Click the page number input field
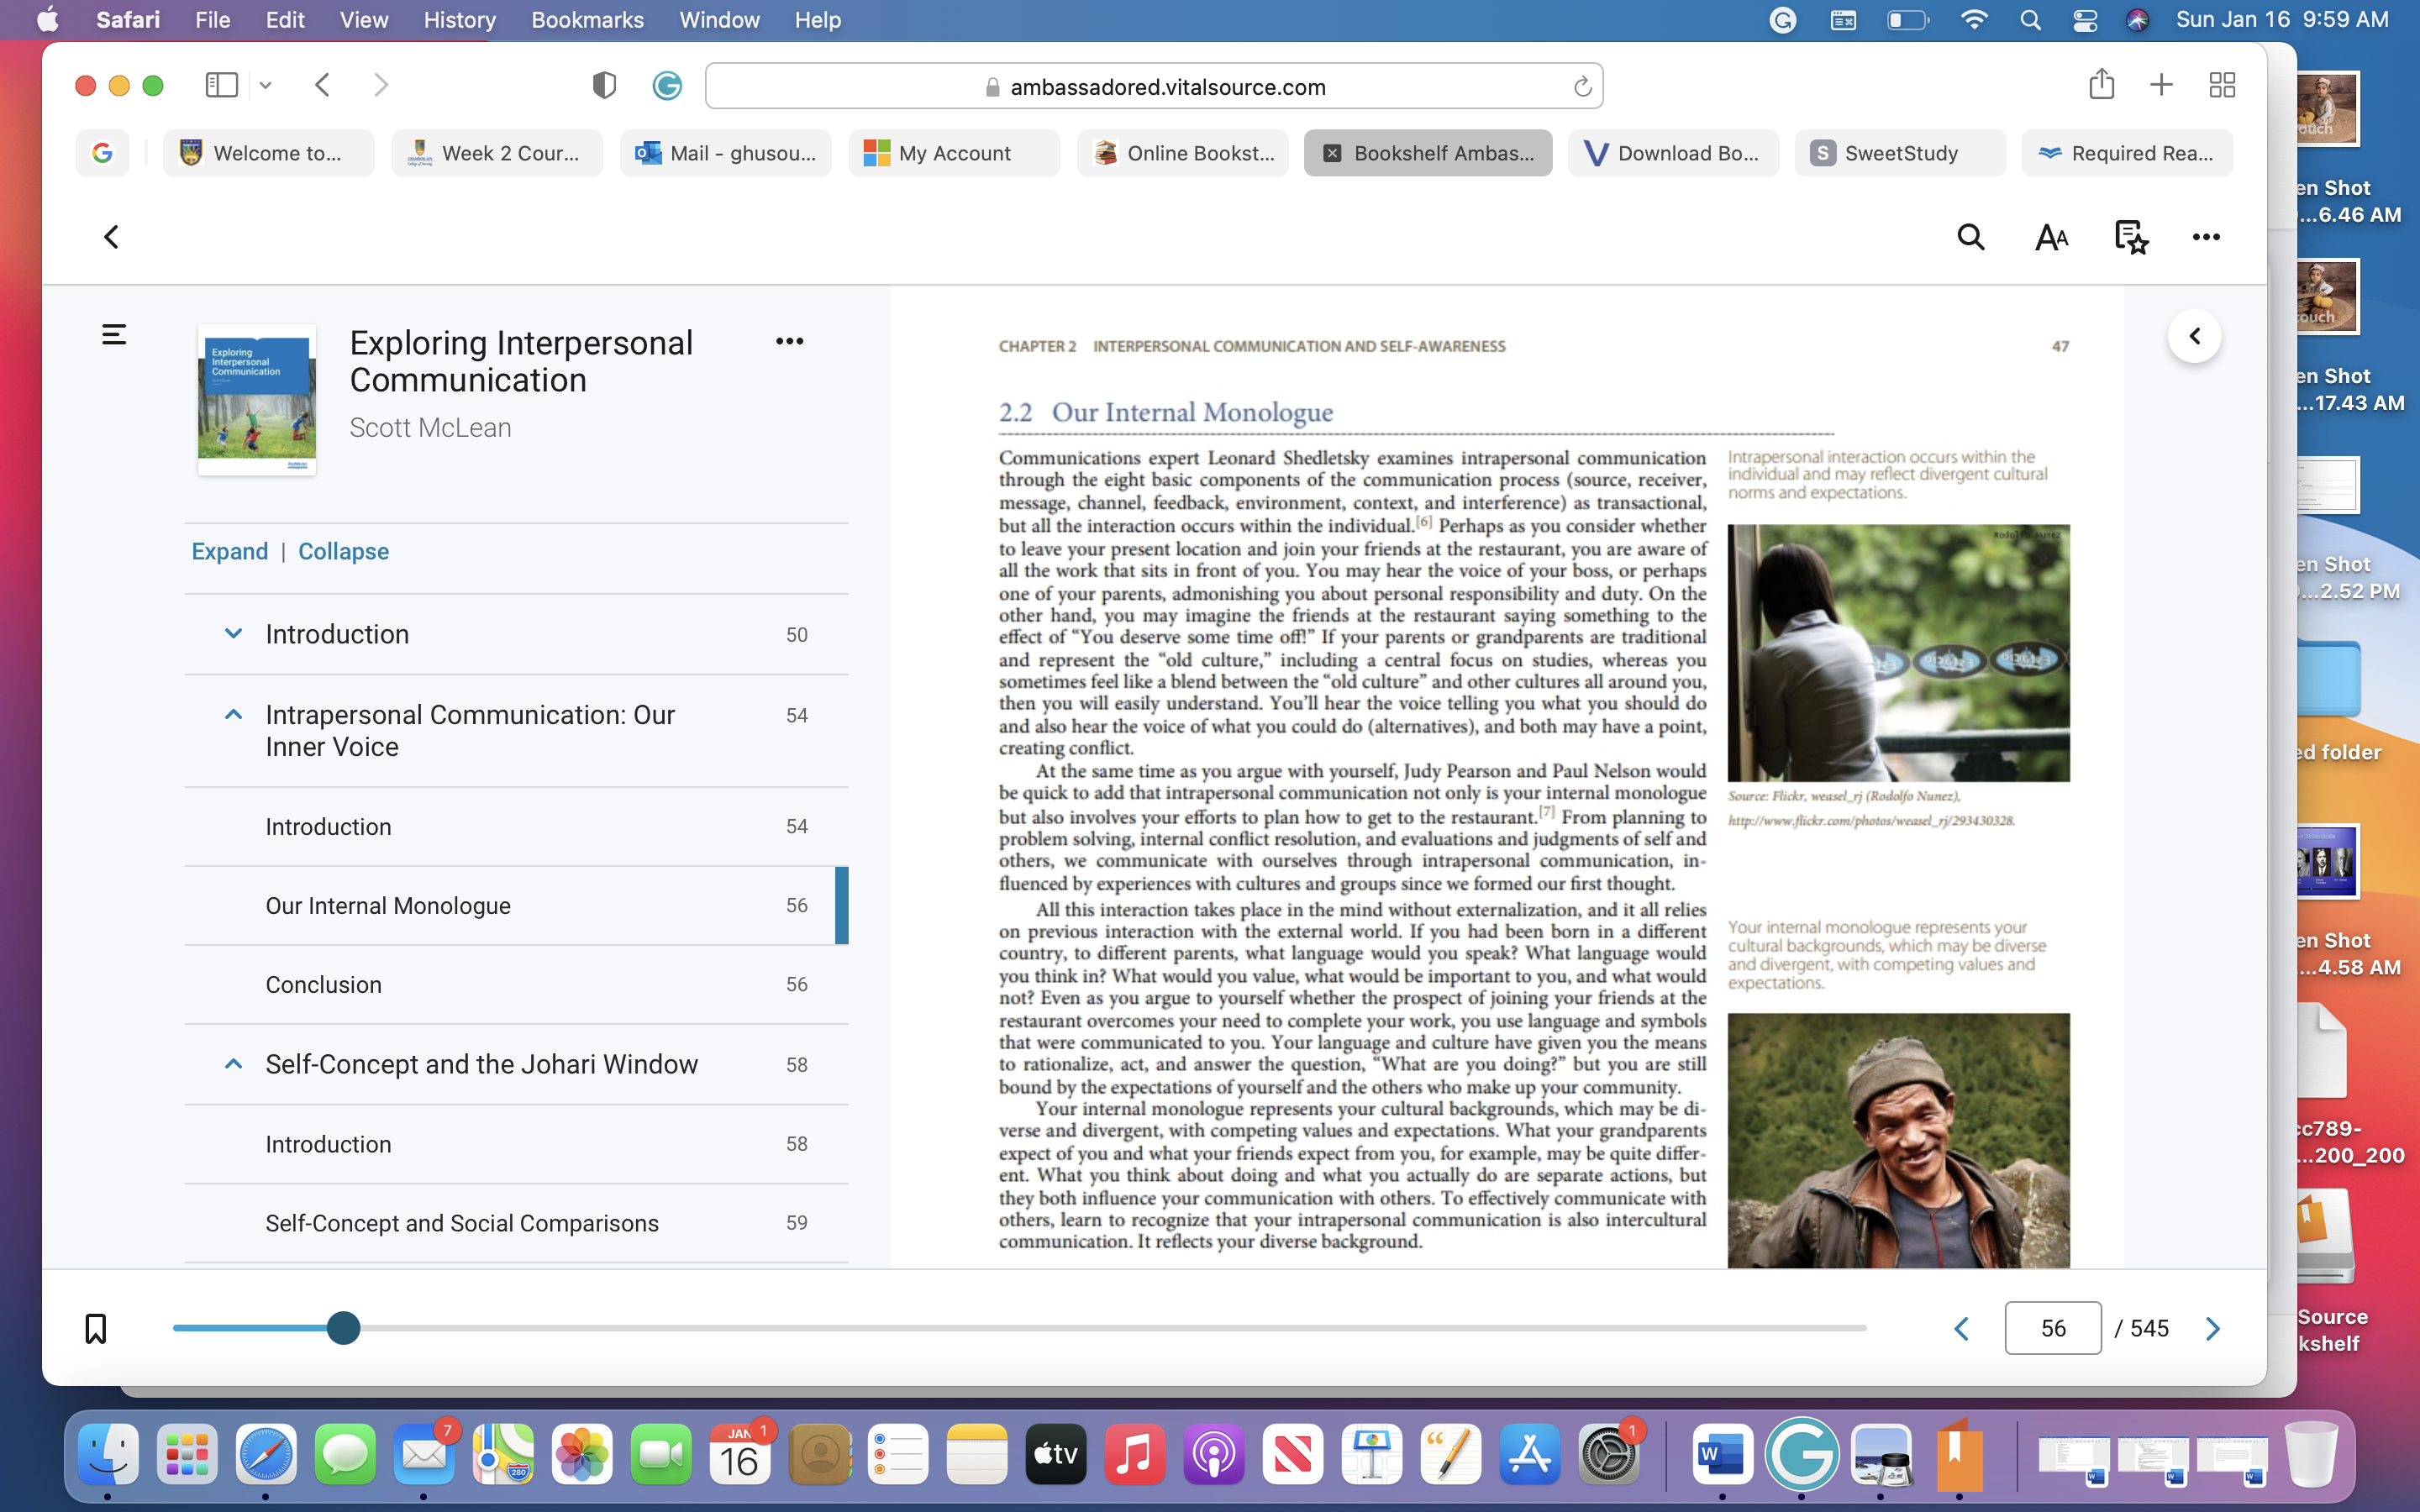Image resolution: width=2420 pixels, height=1512 pixels. 2052,1328
